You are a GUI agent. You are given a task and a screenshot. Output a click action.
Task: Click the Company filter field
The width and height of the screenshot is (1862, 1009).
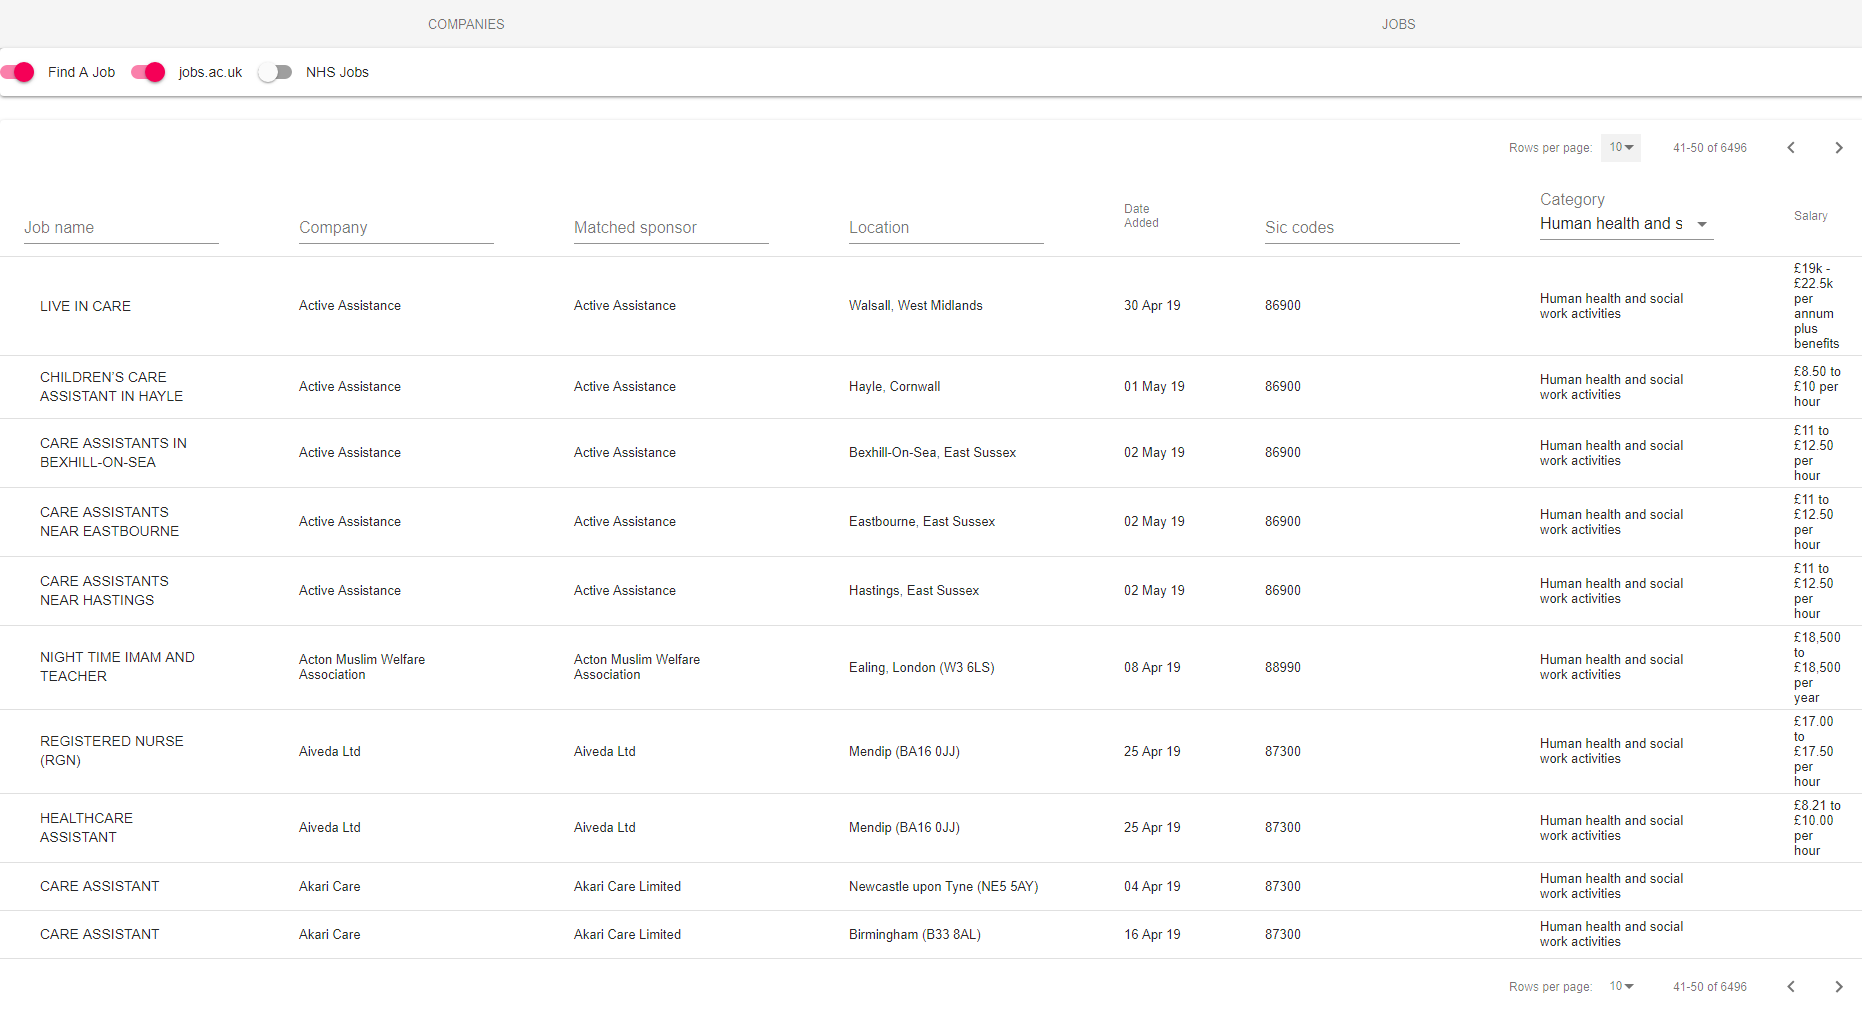pos(396,228)
